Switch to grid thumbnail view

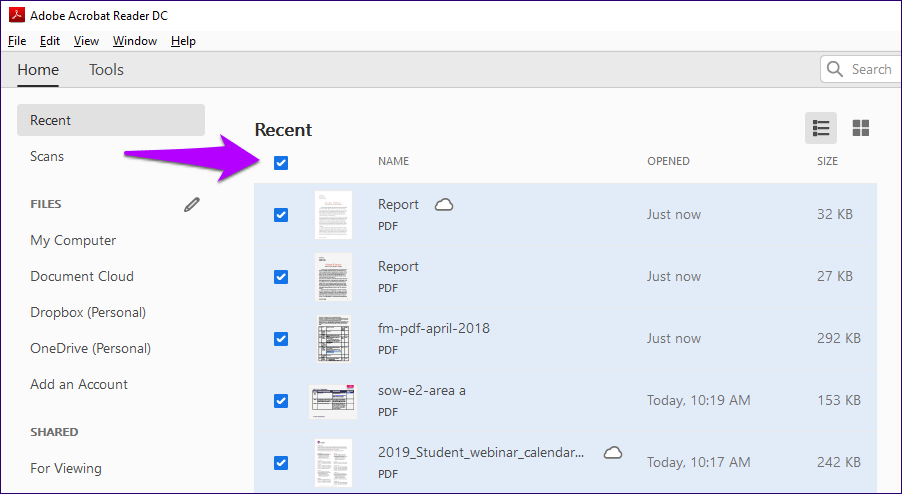pos(860,128)
